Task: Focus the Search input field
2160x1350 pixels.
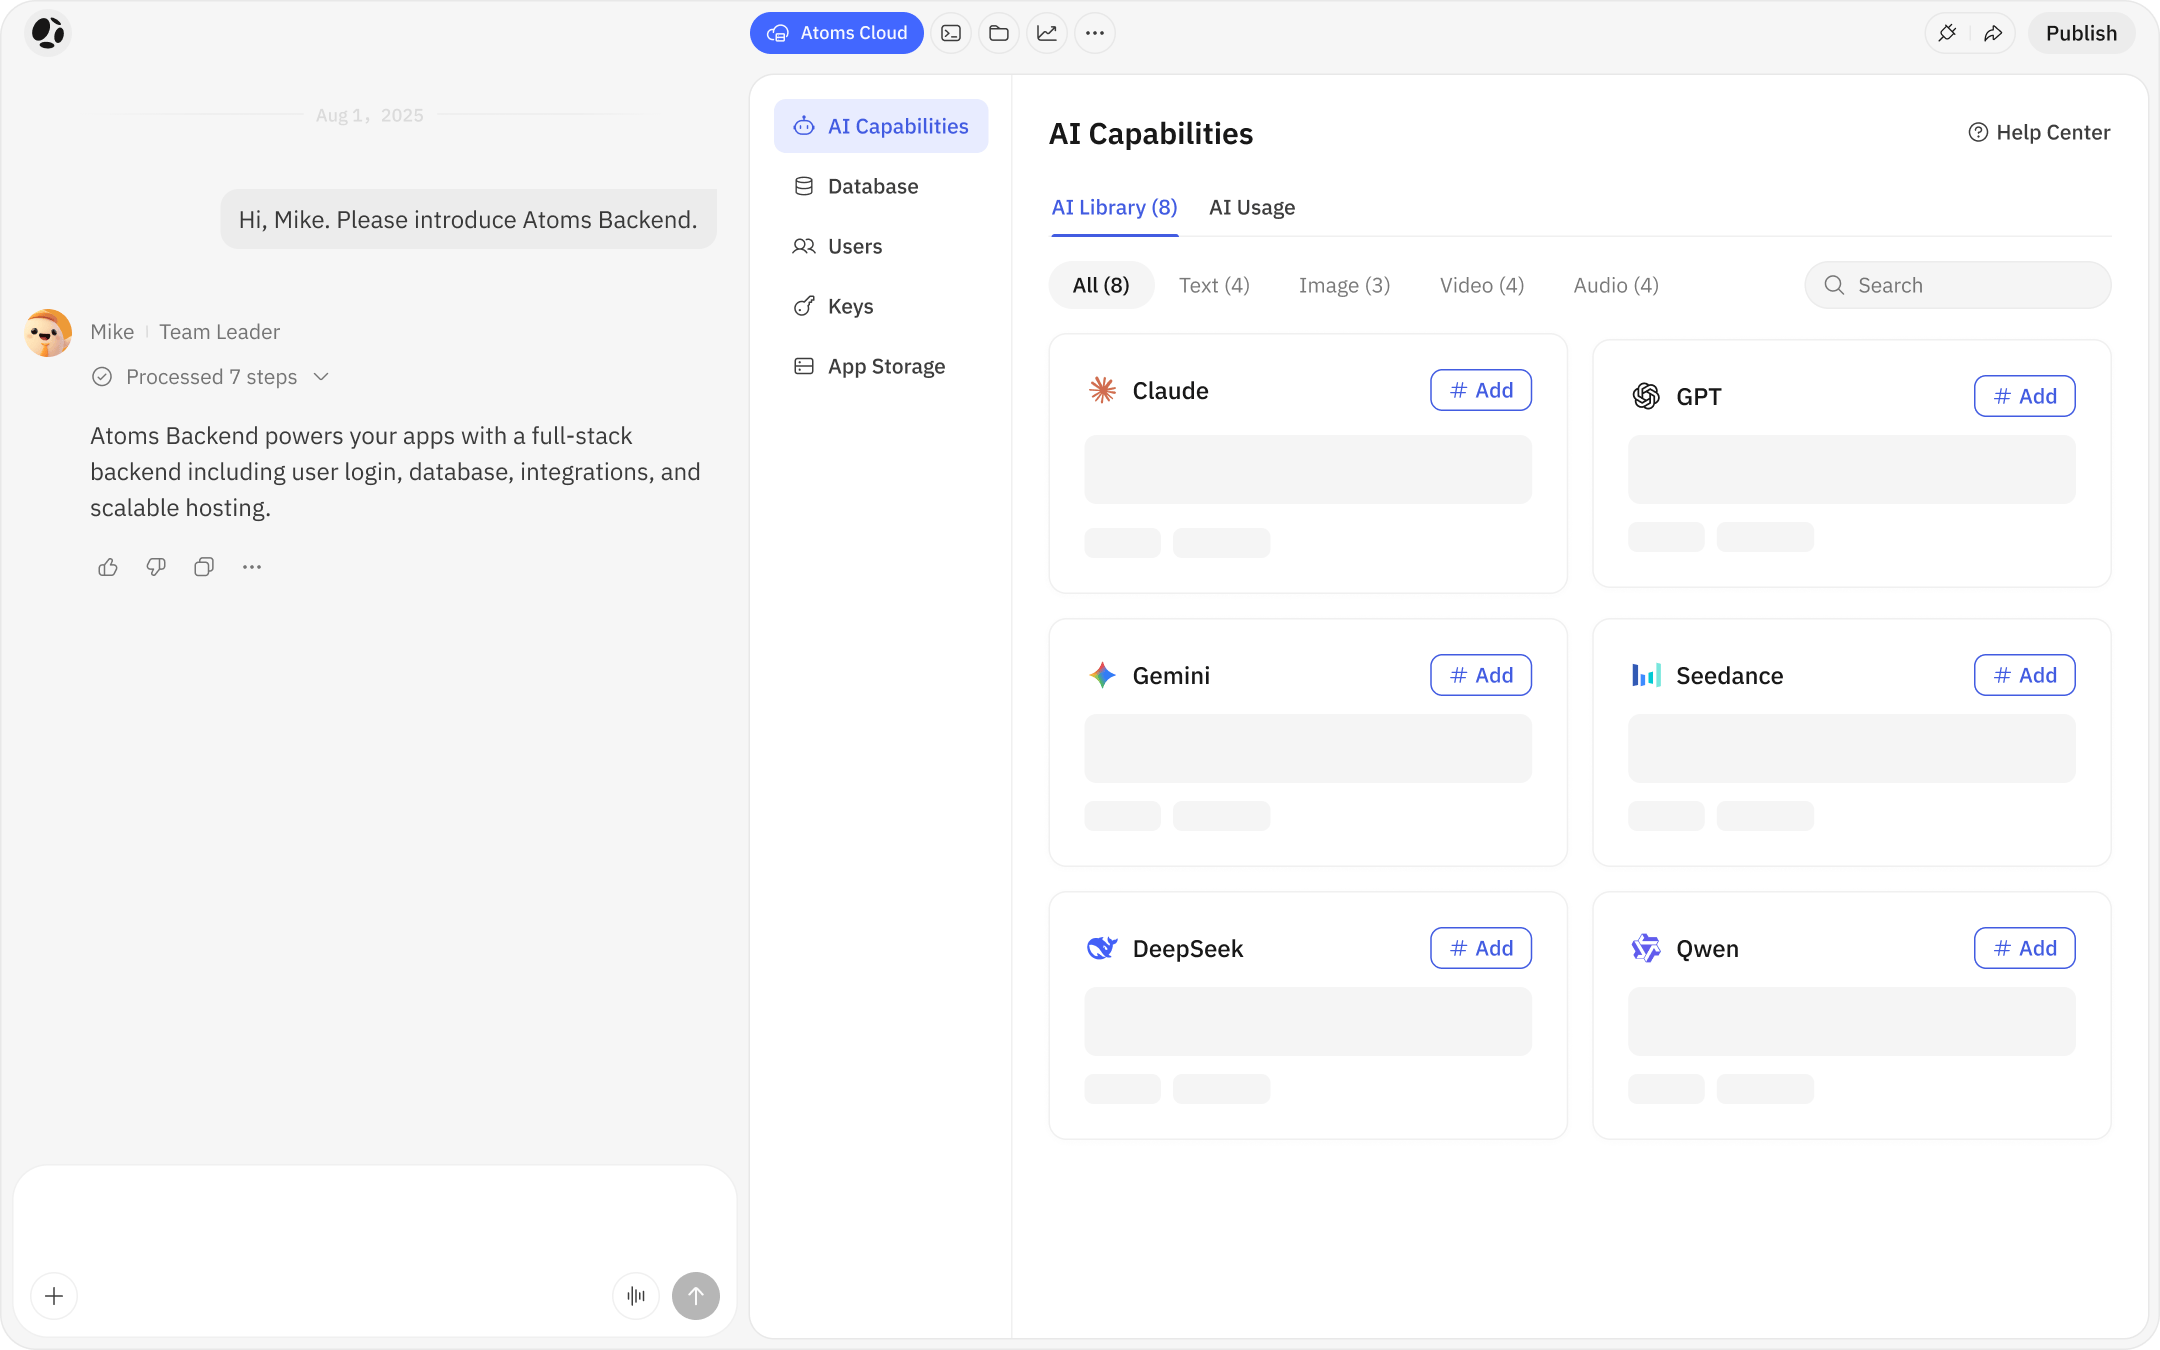Action: pos(1958,285)
